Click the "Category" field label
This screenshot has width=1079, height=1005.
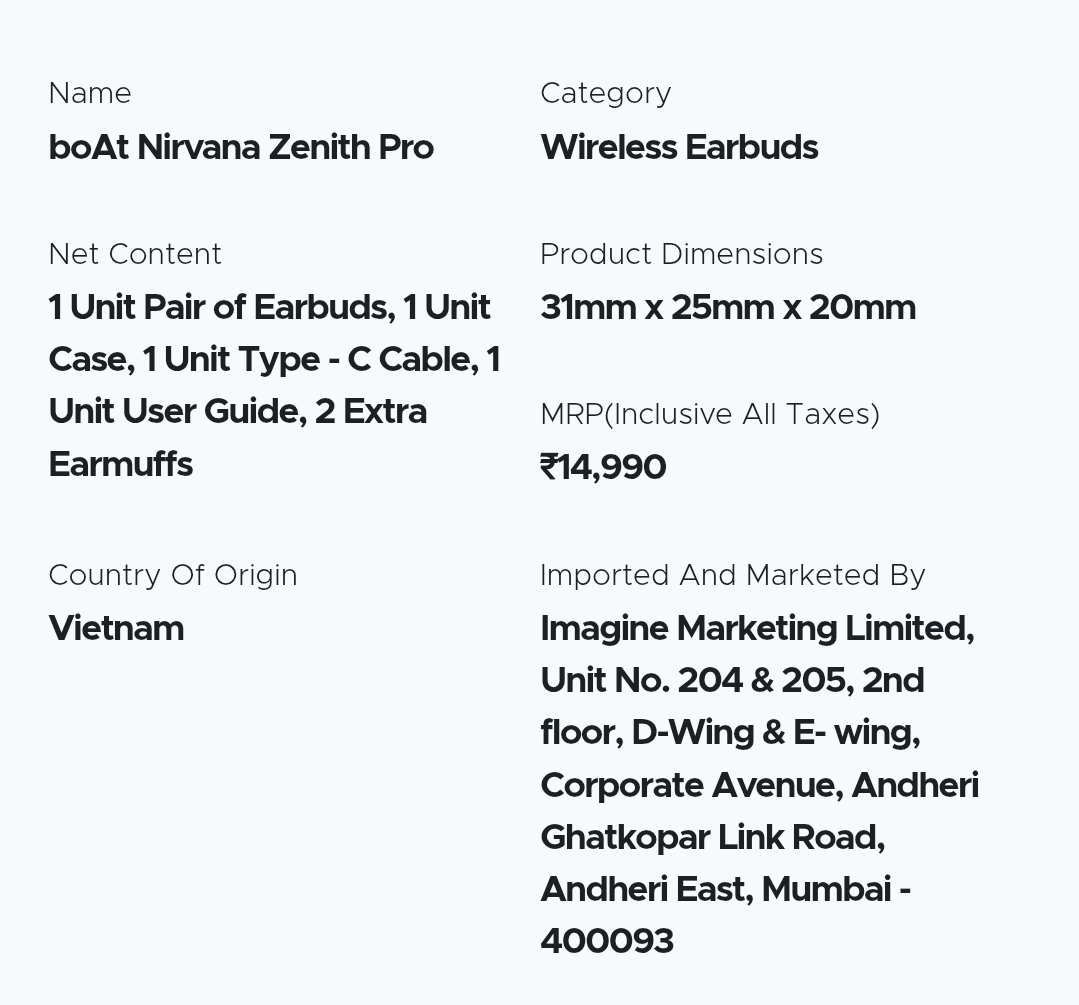605,94
